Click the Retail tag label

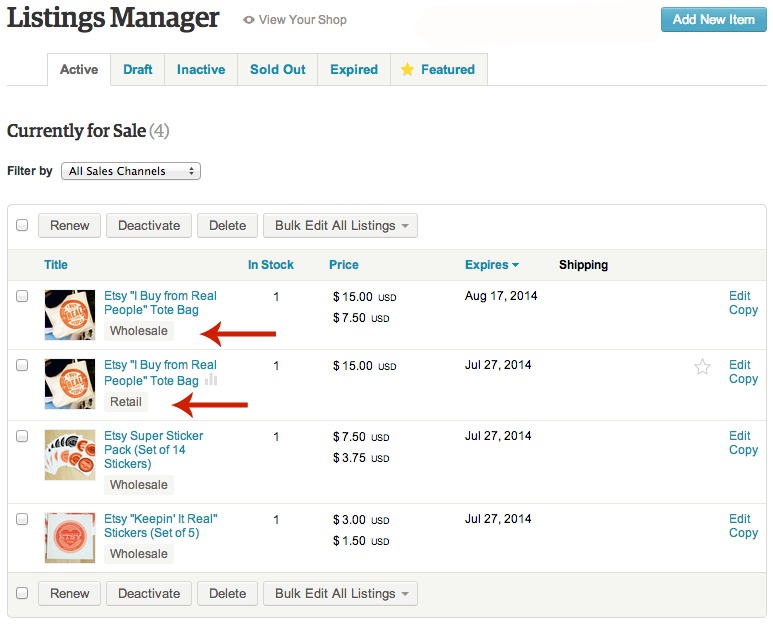coord(126,402)
